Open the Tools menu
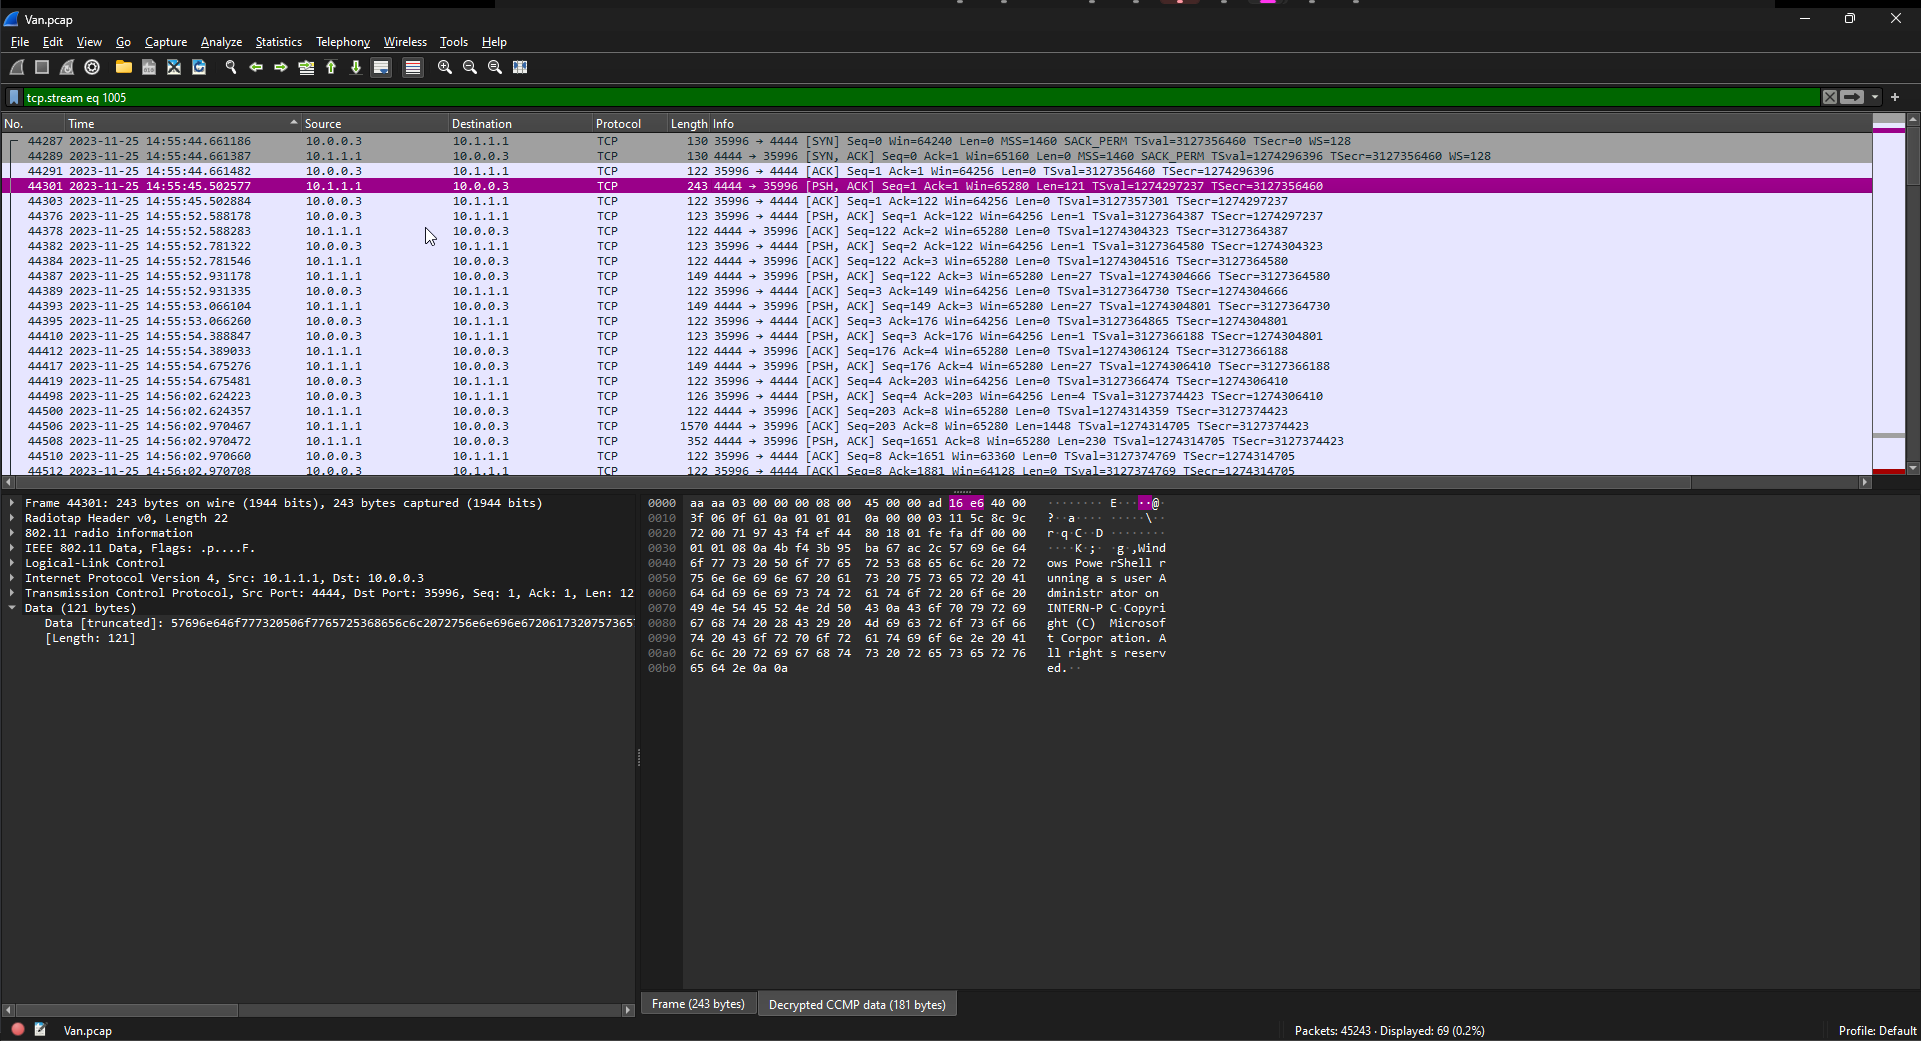 [x=453, y=42]
